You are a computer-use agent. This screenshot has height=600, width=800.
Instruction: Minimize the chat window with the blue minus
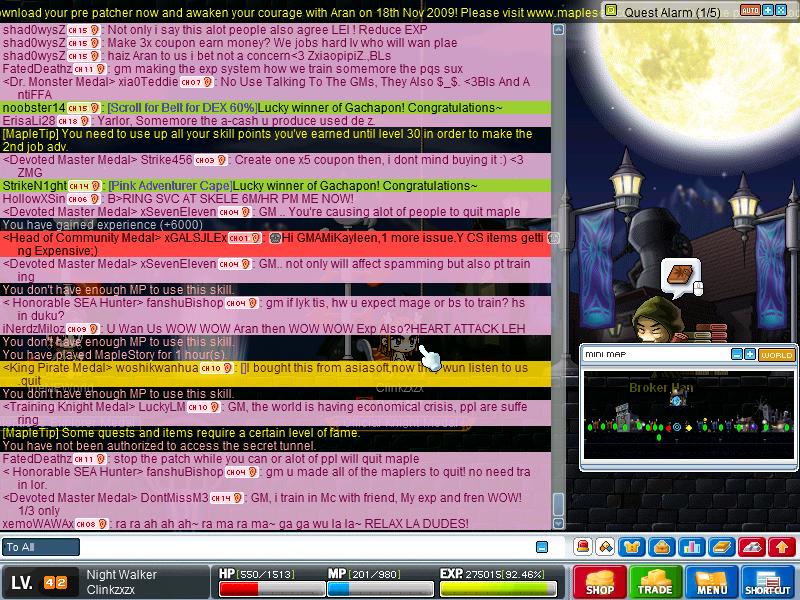(x=542, y=547)
